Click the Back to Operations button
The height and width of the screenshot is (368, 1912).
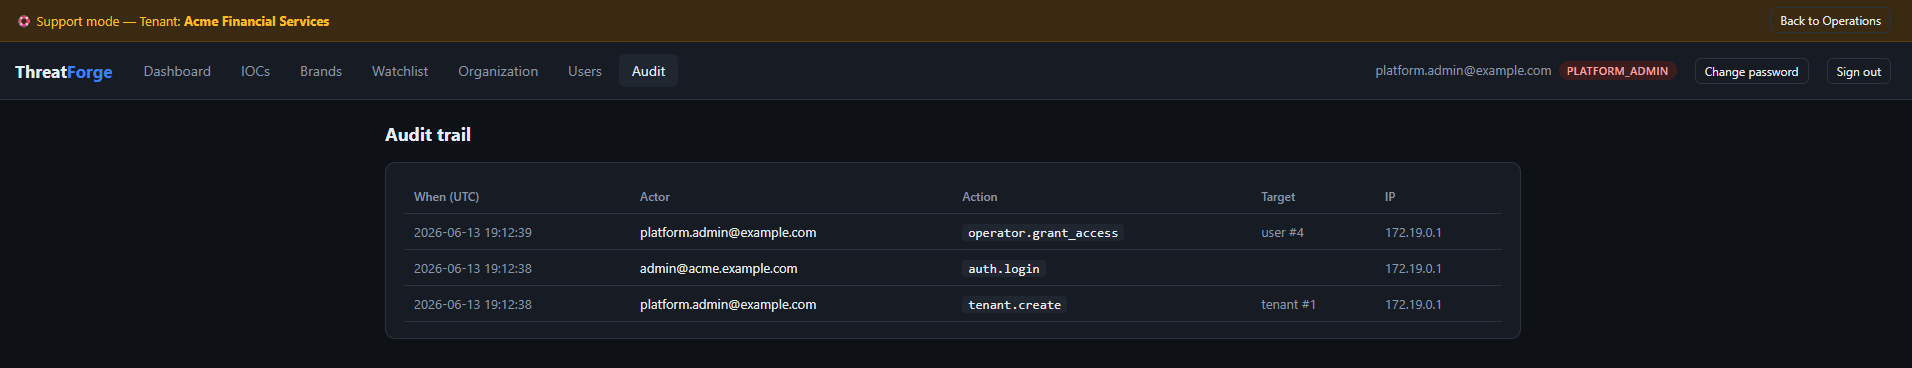coord(1830,21)
